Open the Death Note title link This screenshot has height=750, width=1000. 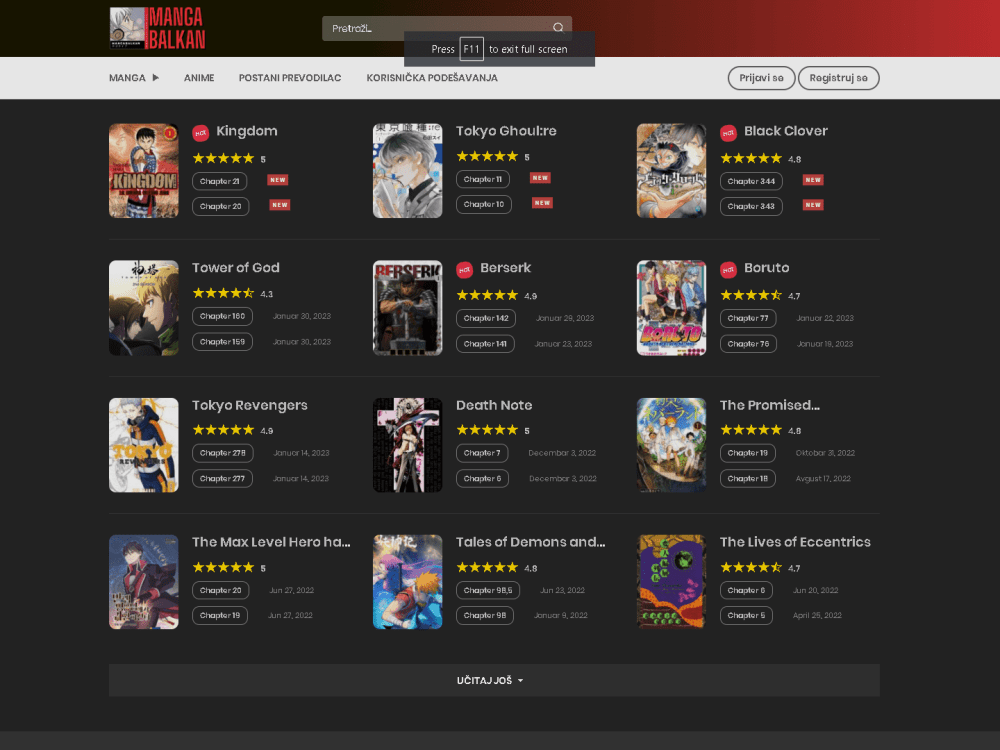[x=494, y=405]
